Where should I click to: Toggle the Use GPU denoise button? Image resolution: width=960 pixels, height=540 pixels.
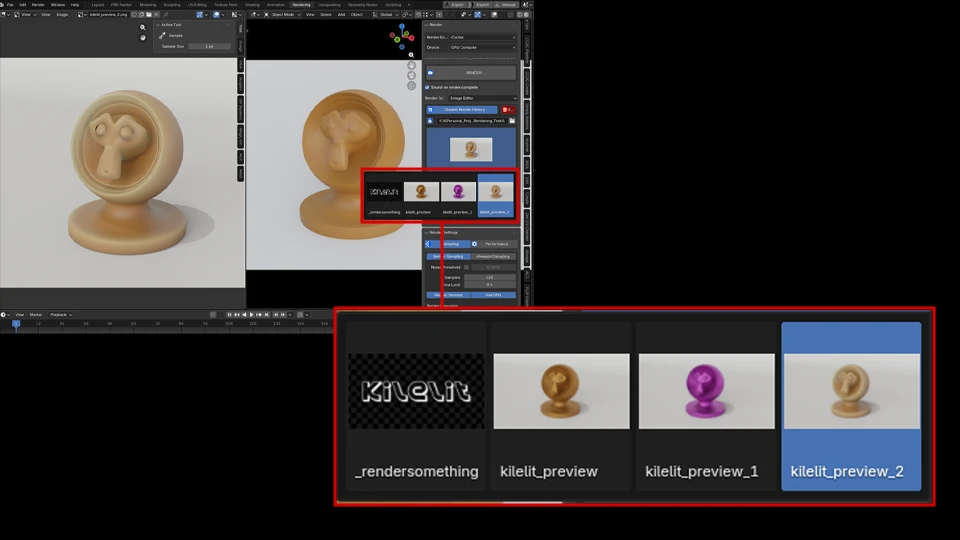(493, 295)
